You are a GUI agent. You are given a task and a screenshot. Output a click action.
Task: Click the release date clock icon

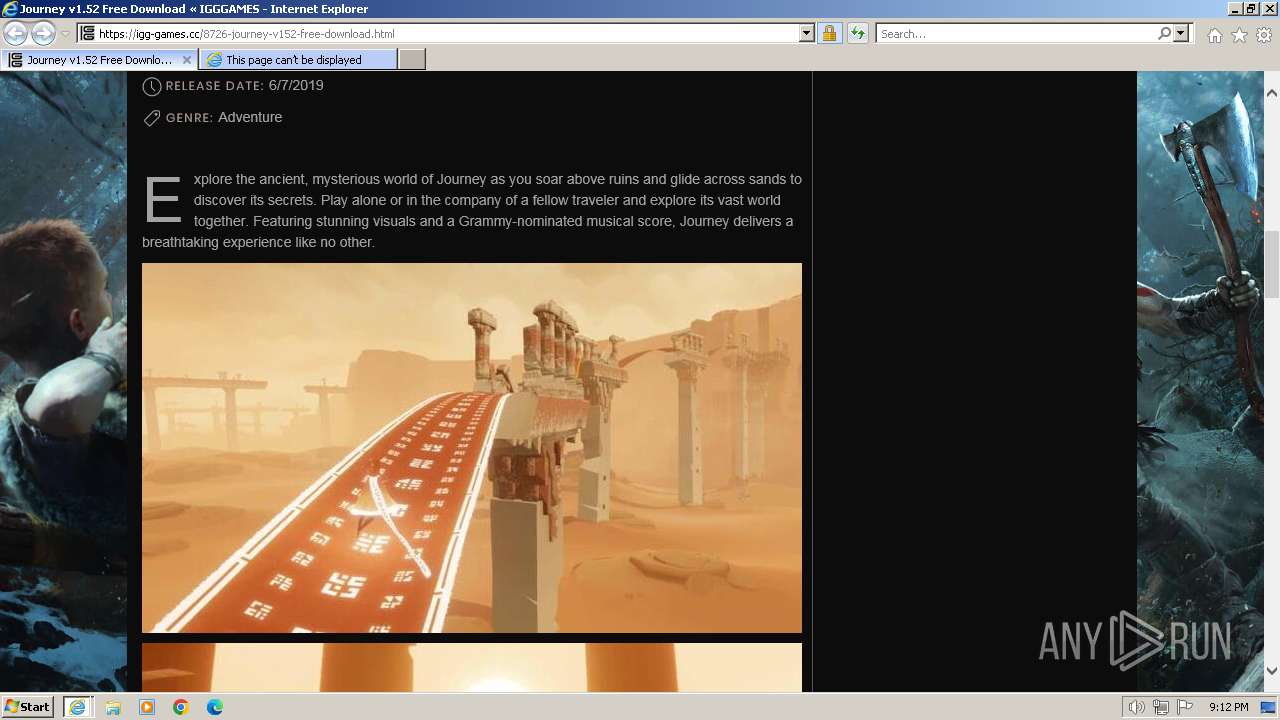152,86
